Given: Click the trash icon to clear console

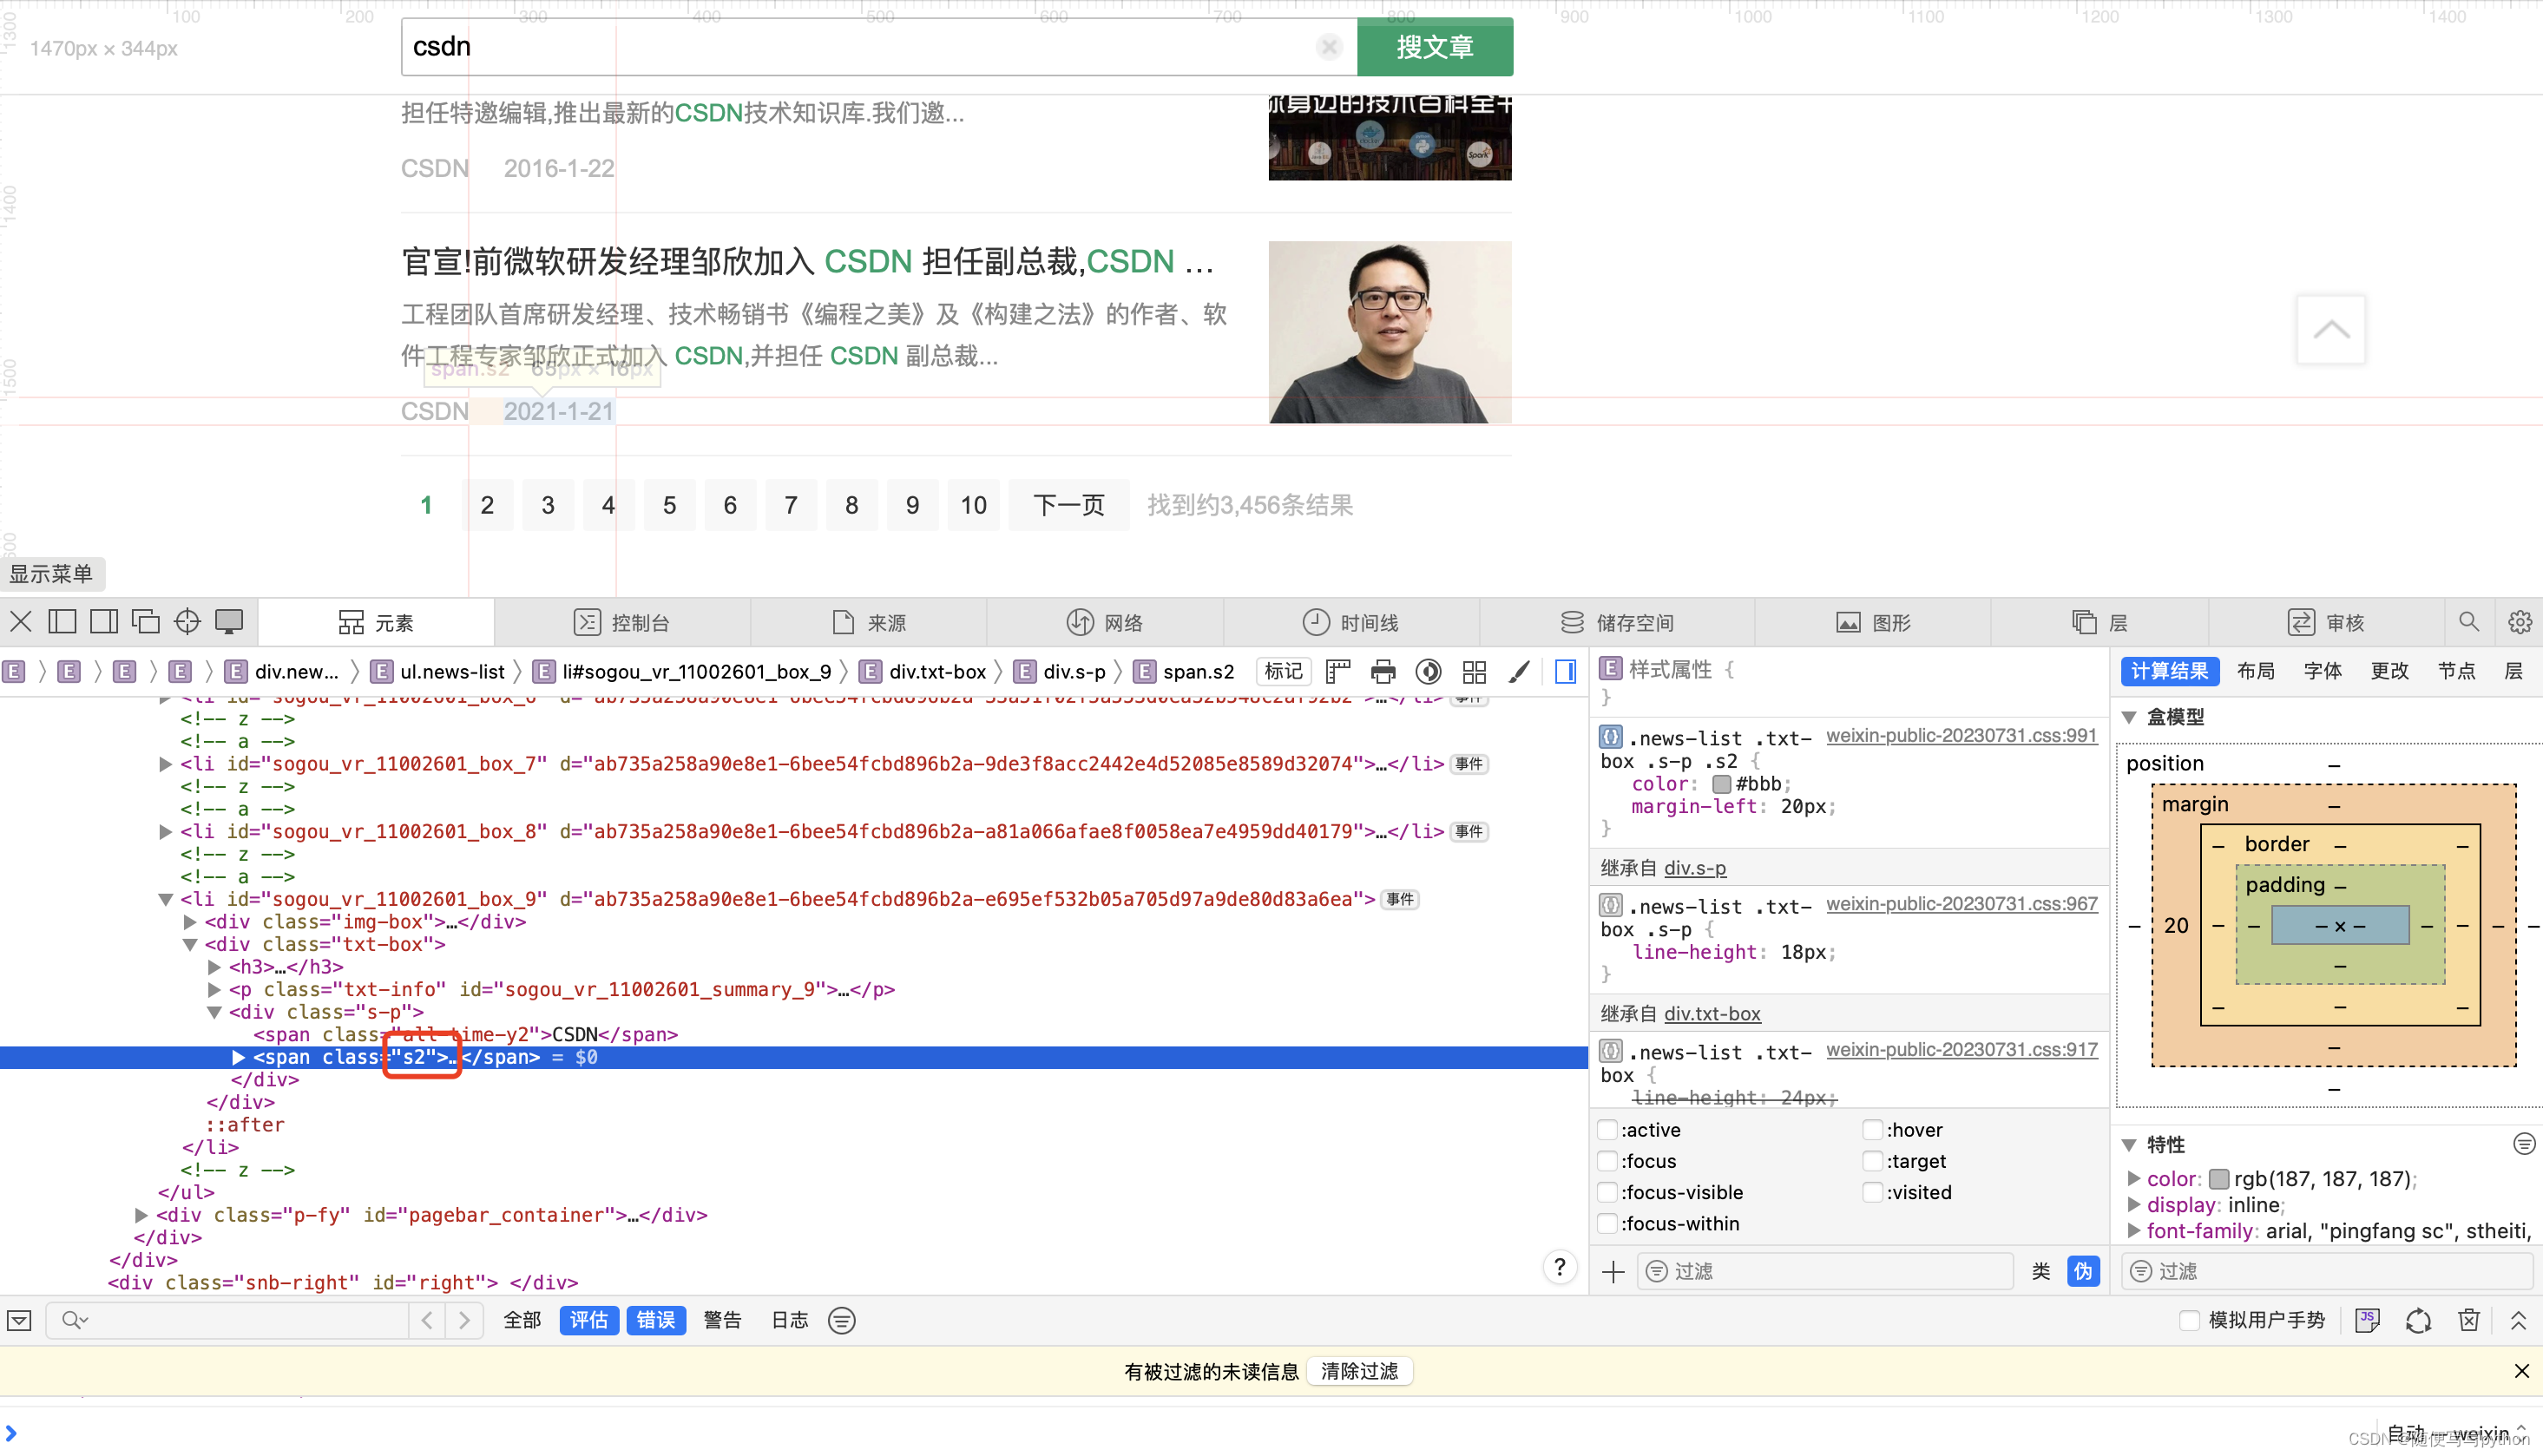Looking at the screenshot, I should click(x=2468, y=1320).
